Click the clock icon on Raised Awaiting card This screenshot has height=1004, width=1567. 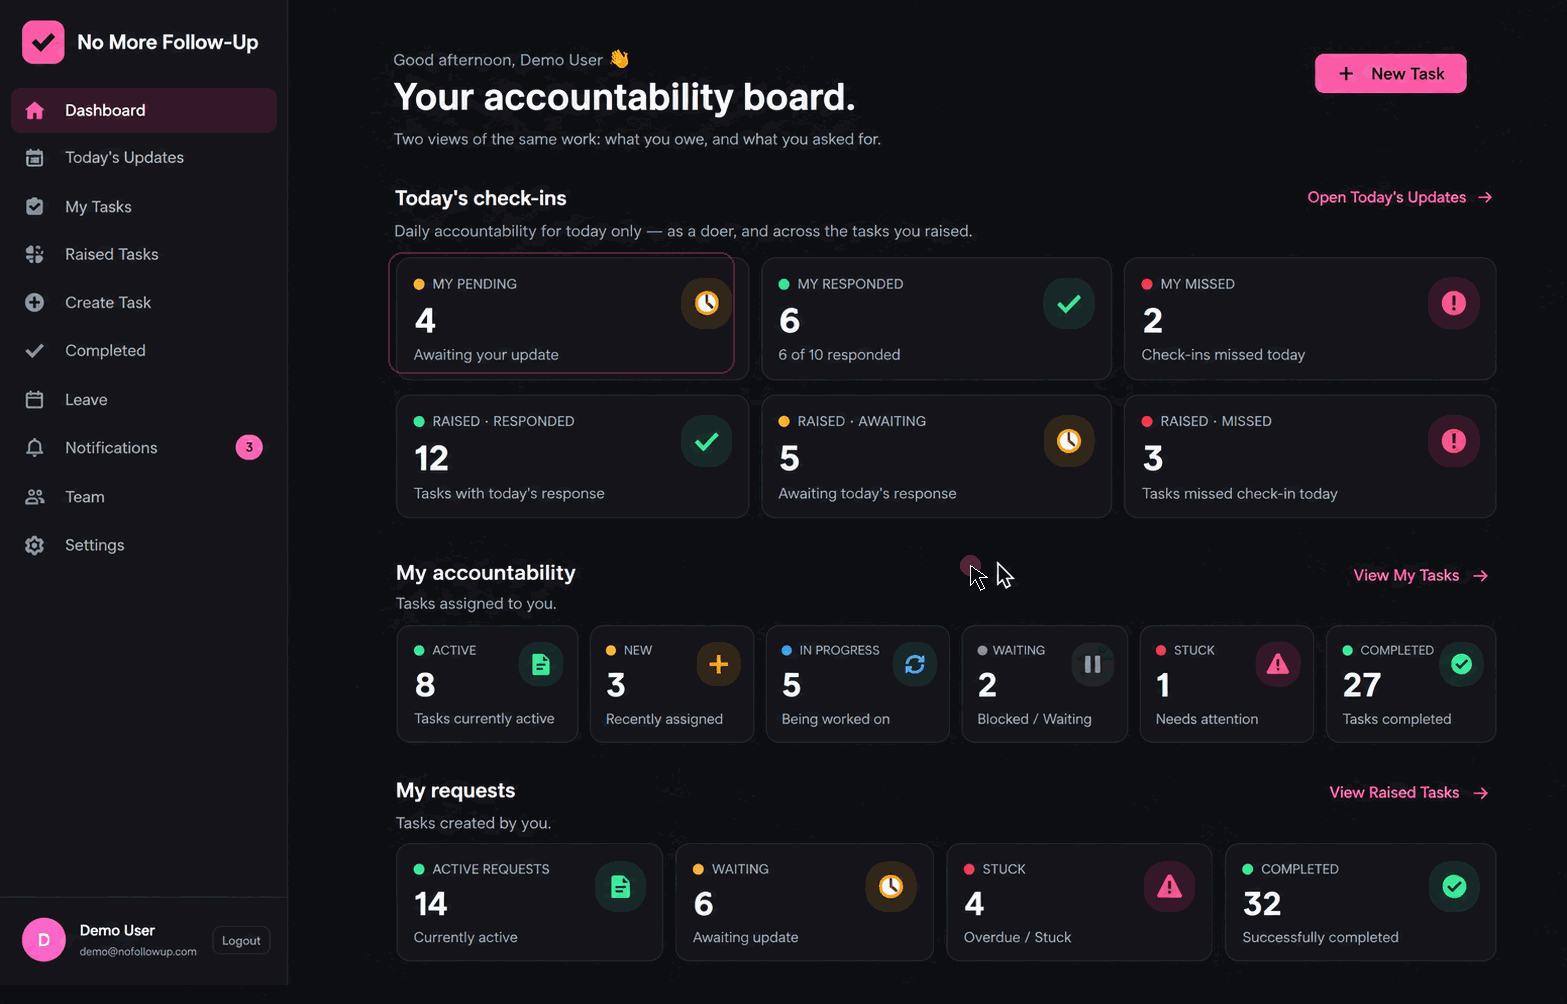pos(1069,441)
